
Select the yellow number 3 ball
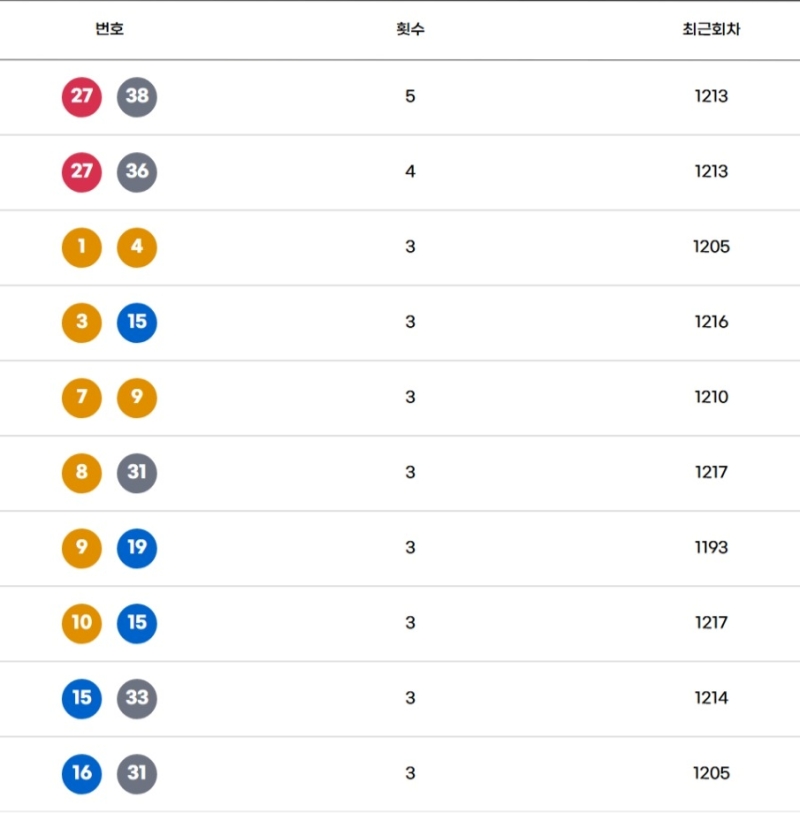(82, 322)
